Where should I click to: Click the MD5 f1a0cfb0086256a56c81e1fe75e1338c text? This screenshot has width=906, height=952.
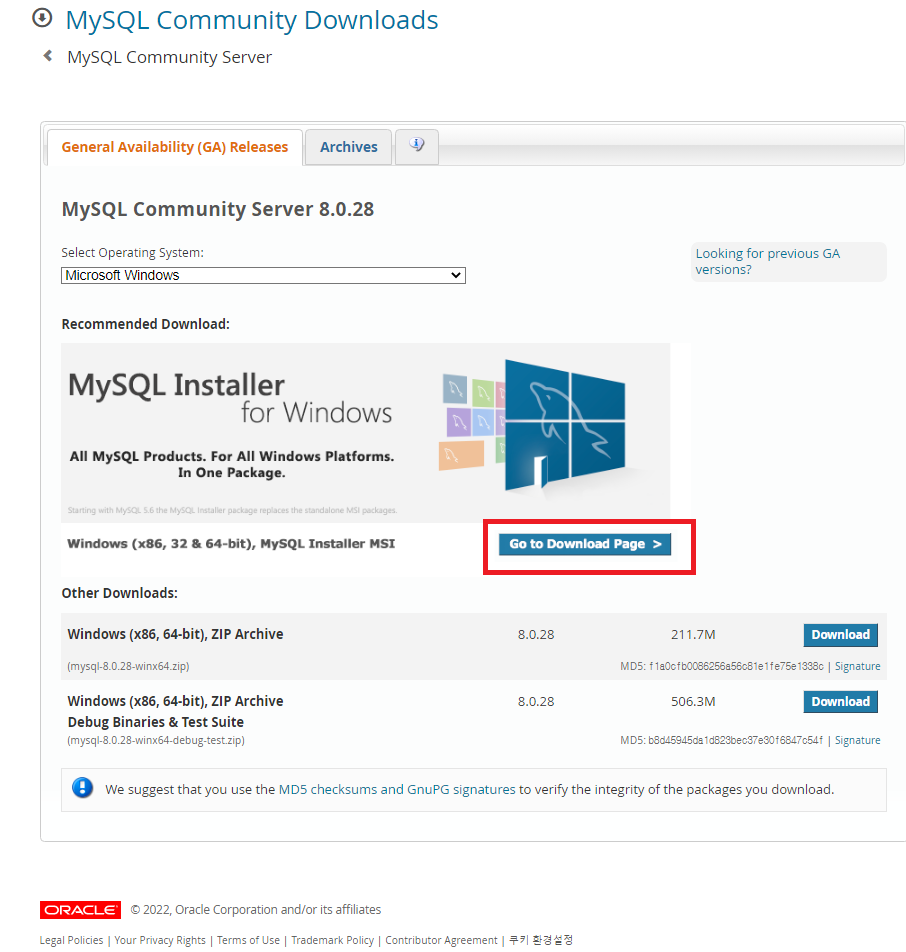[721, 666]
